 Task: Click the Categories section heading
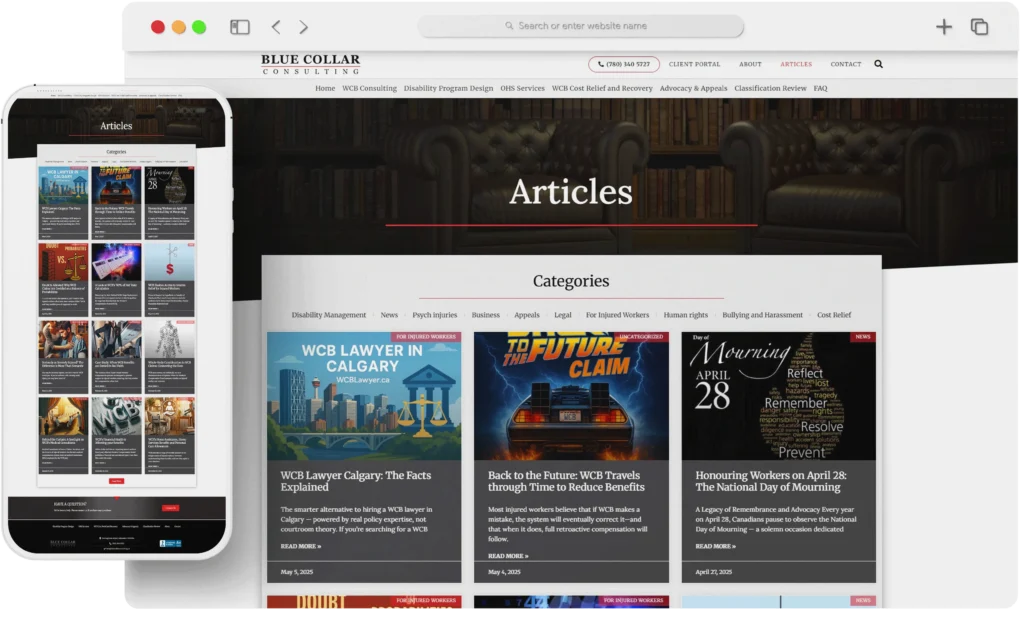pyautogui.click(x=571, y=281)
